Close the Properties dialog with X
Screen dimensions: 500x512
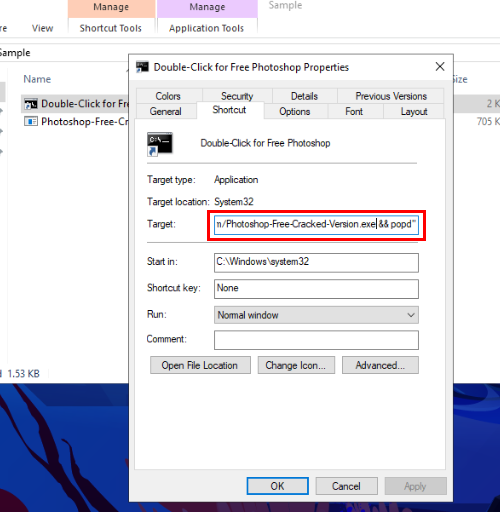click(440, 67)
